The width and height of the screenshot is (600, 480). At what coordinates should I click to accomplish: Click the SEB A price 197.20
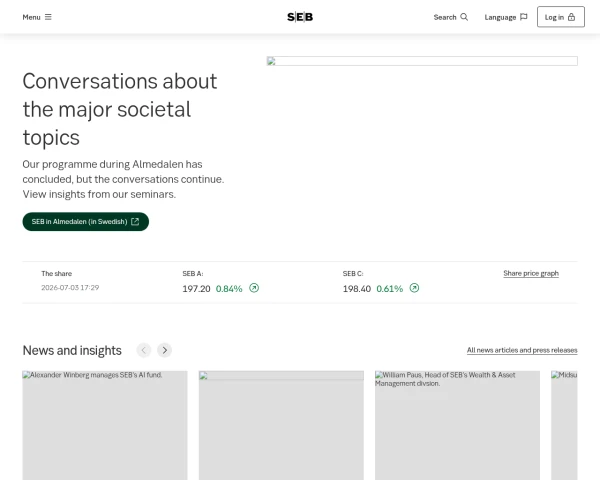point(196,289)
